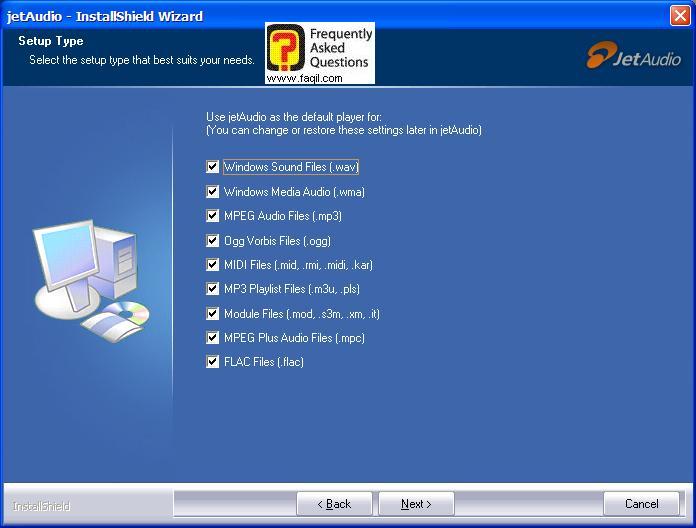Image resolution: width=696 pixels, height=528 pixels.
Task: Uncheck MP3 Playlist Files (.m3u, .pls)
Action: pyautogui.click(x=212, y=289)
